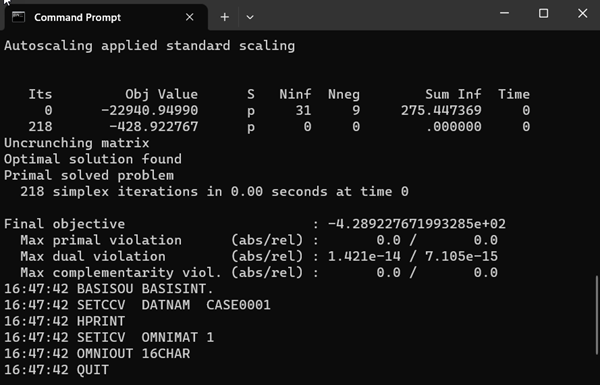Viewport: 600px width, 385px height.
Task: Click 'Autoscaling applied standard scaling' text
Action: 150,46
